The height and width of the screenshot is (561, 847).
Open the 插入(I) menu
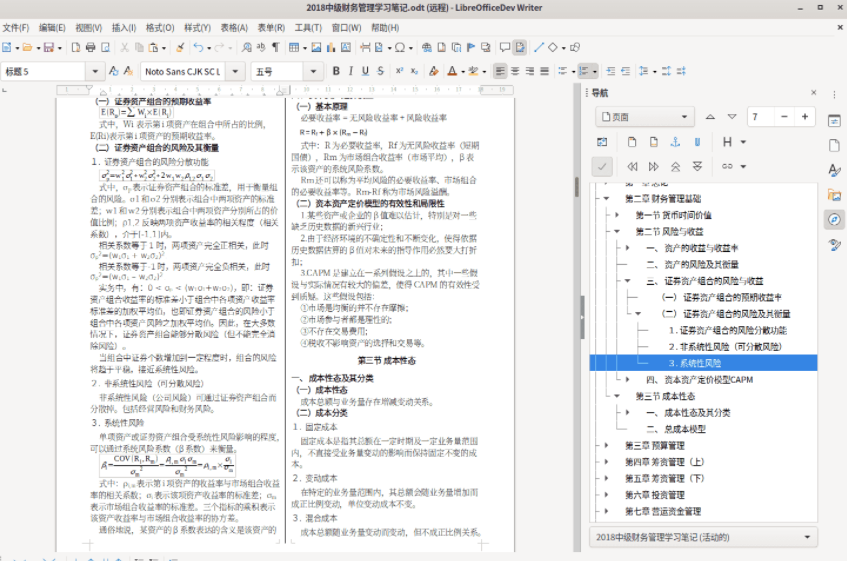[x=124, y=27]
